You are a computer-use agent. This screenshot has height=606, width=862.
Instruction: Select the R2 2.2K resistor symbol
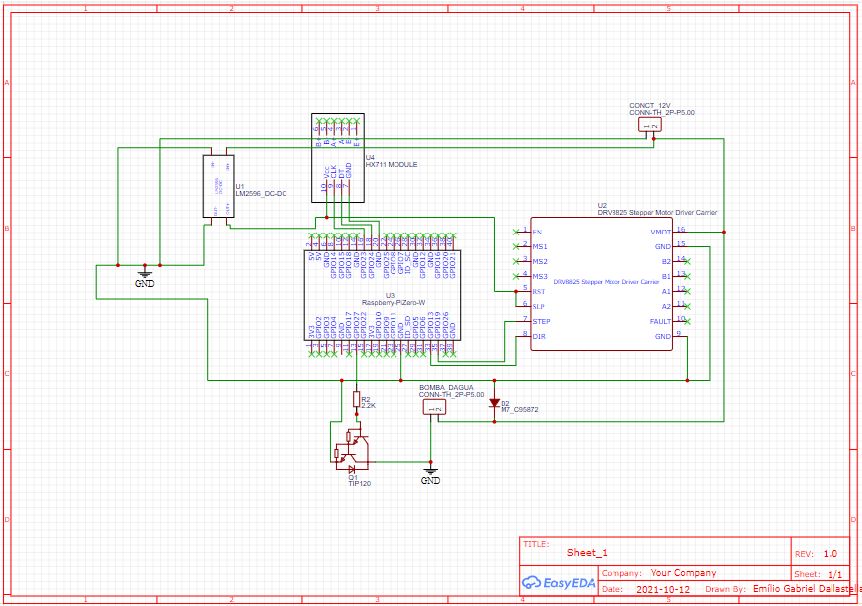(356, 400)
